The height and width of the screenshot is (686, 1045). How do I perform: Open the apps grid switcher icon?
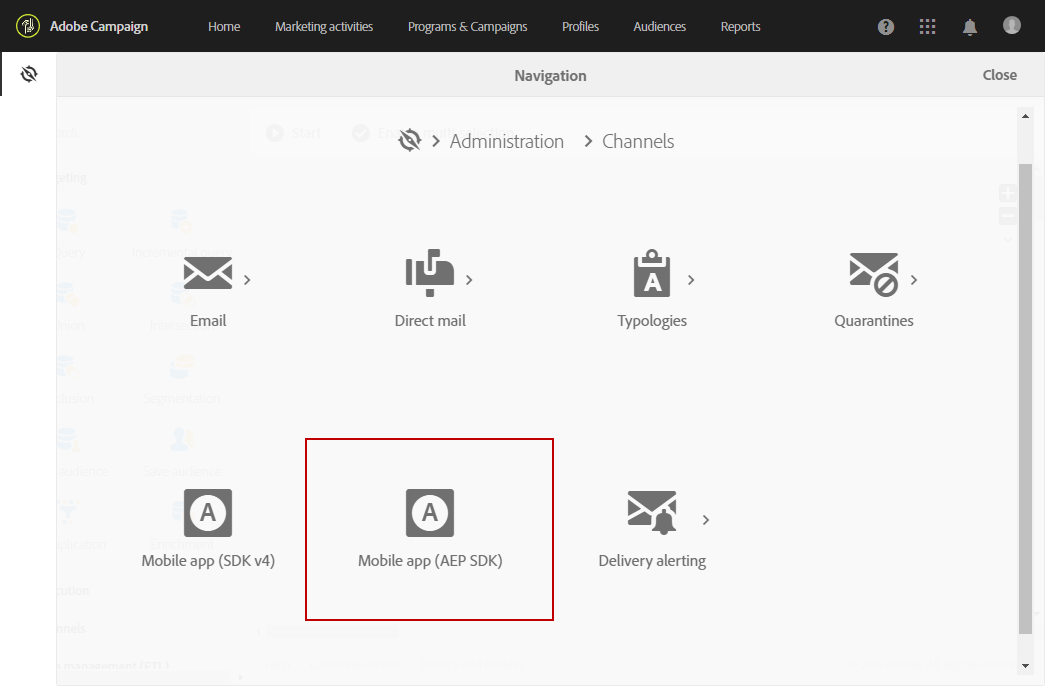927,27
